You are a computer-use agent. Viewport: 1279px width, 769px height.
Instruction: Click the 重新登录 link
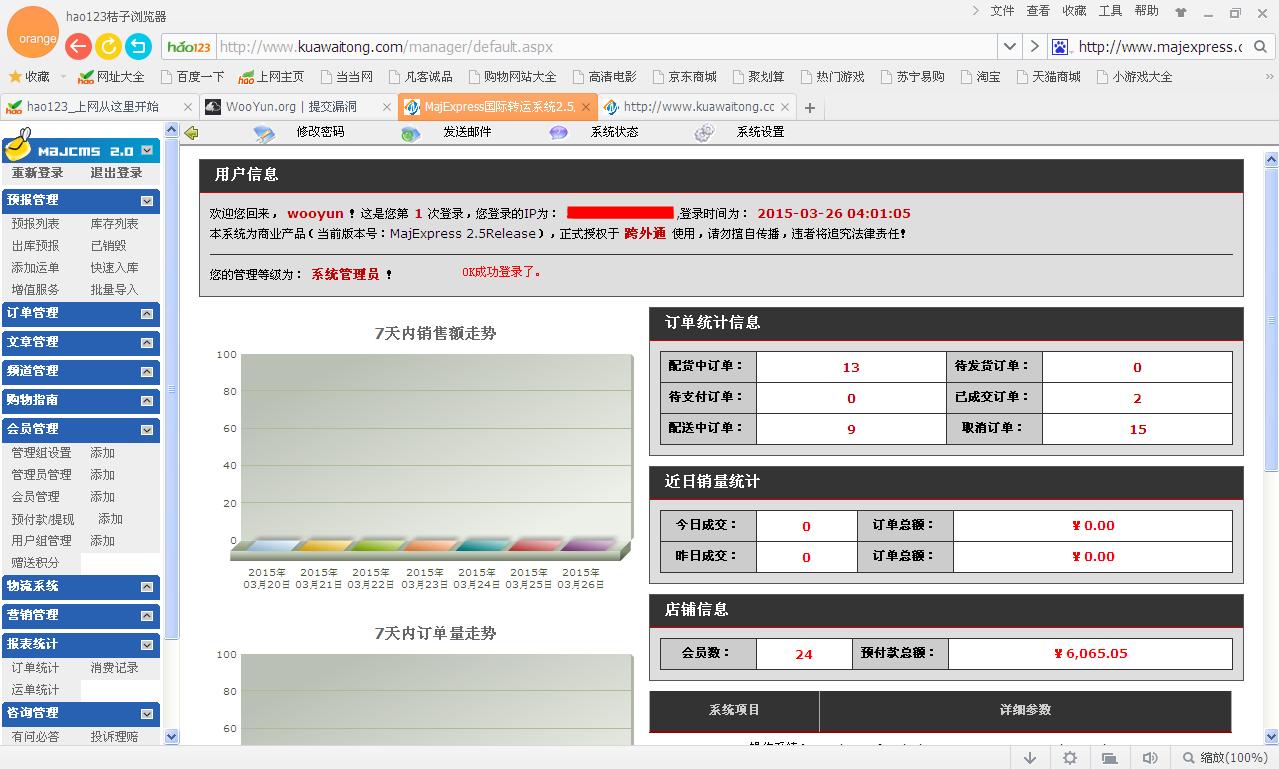37,173
